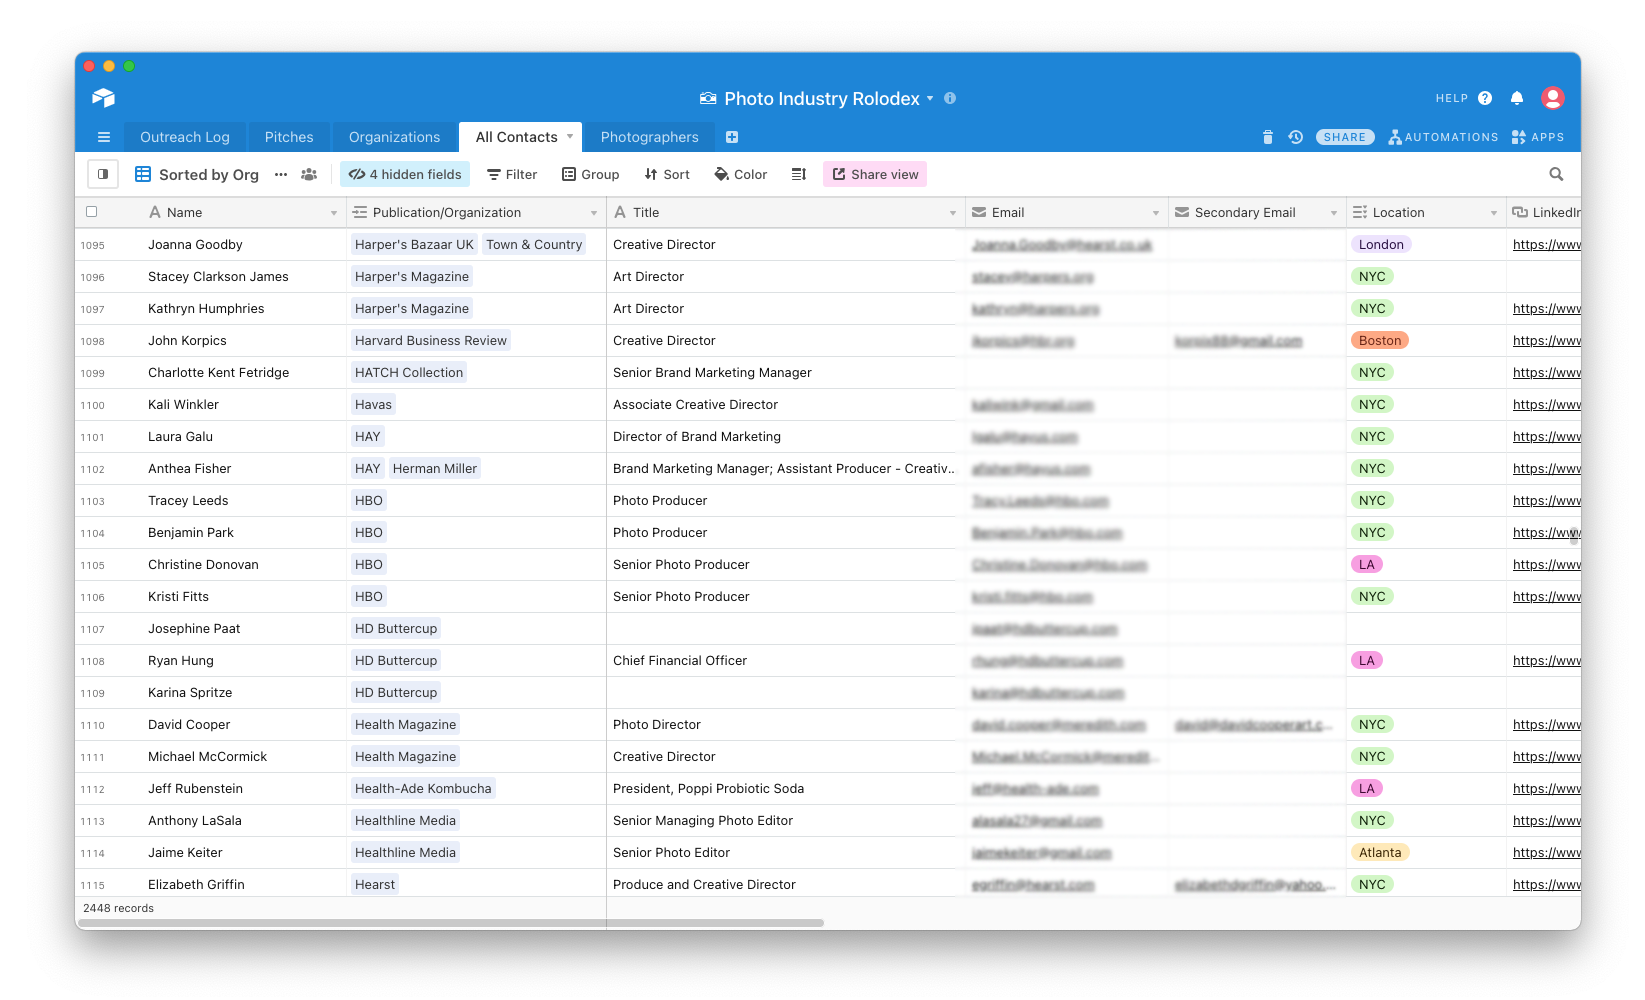
Task: Click the help question mark icon
Action: 1485,98
